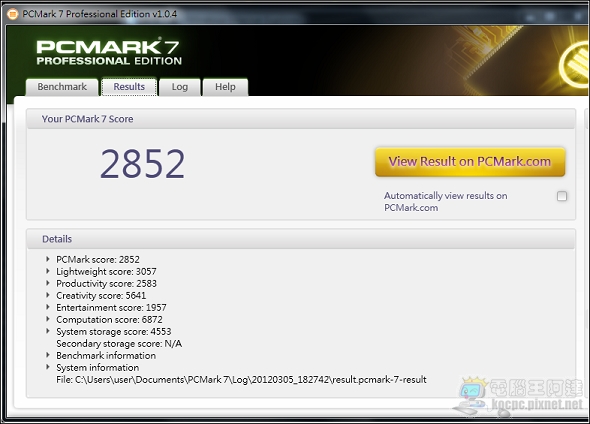Expand Entertainment score breakdown

click(48, 307)
